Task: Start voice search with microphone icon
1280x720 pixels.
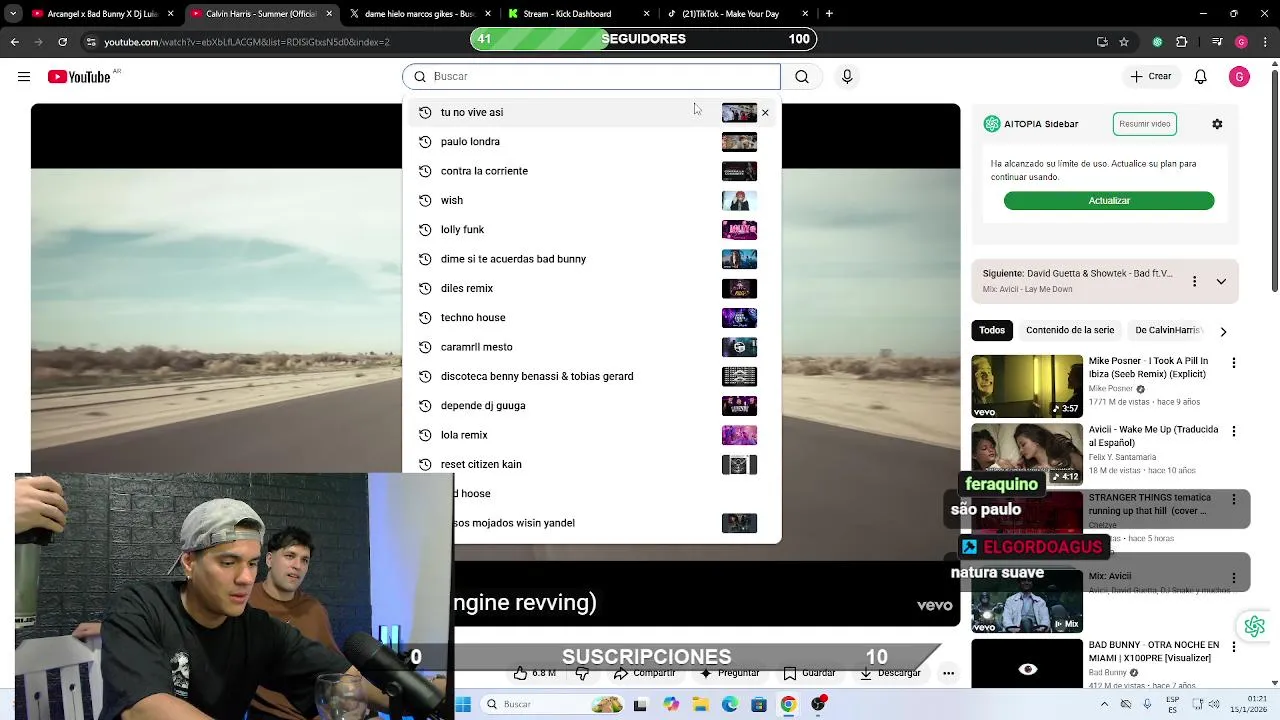Action: click(x=847, y=76)
